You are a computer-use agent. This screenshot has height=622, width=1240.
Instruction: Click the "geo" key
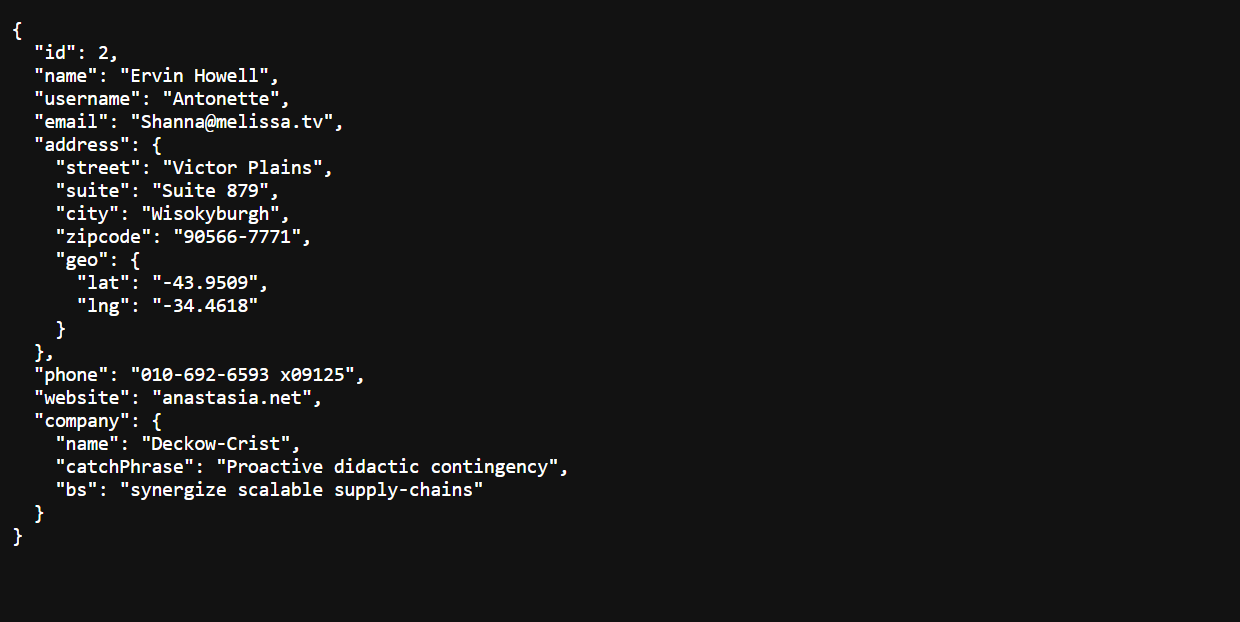point(82,260)
